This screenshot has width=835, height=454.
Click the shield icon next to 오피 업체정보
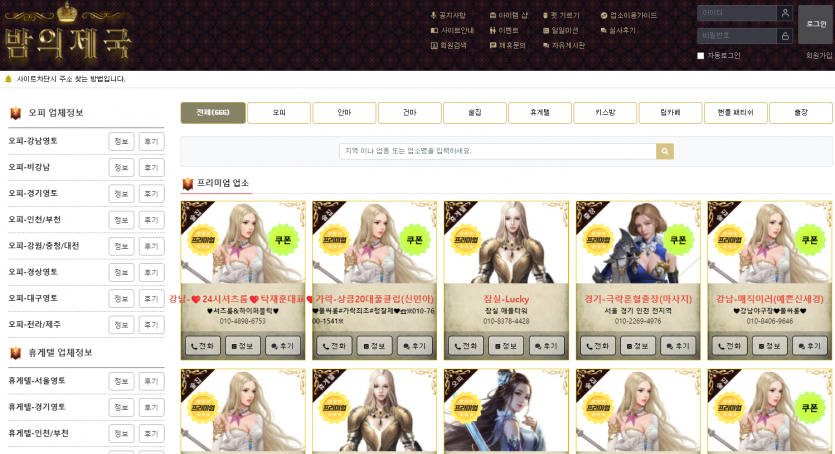pyautogui.click(x=15, y=113)
